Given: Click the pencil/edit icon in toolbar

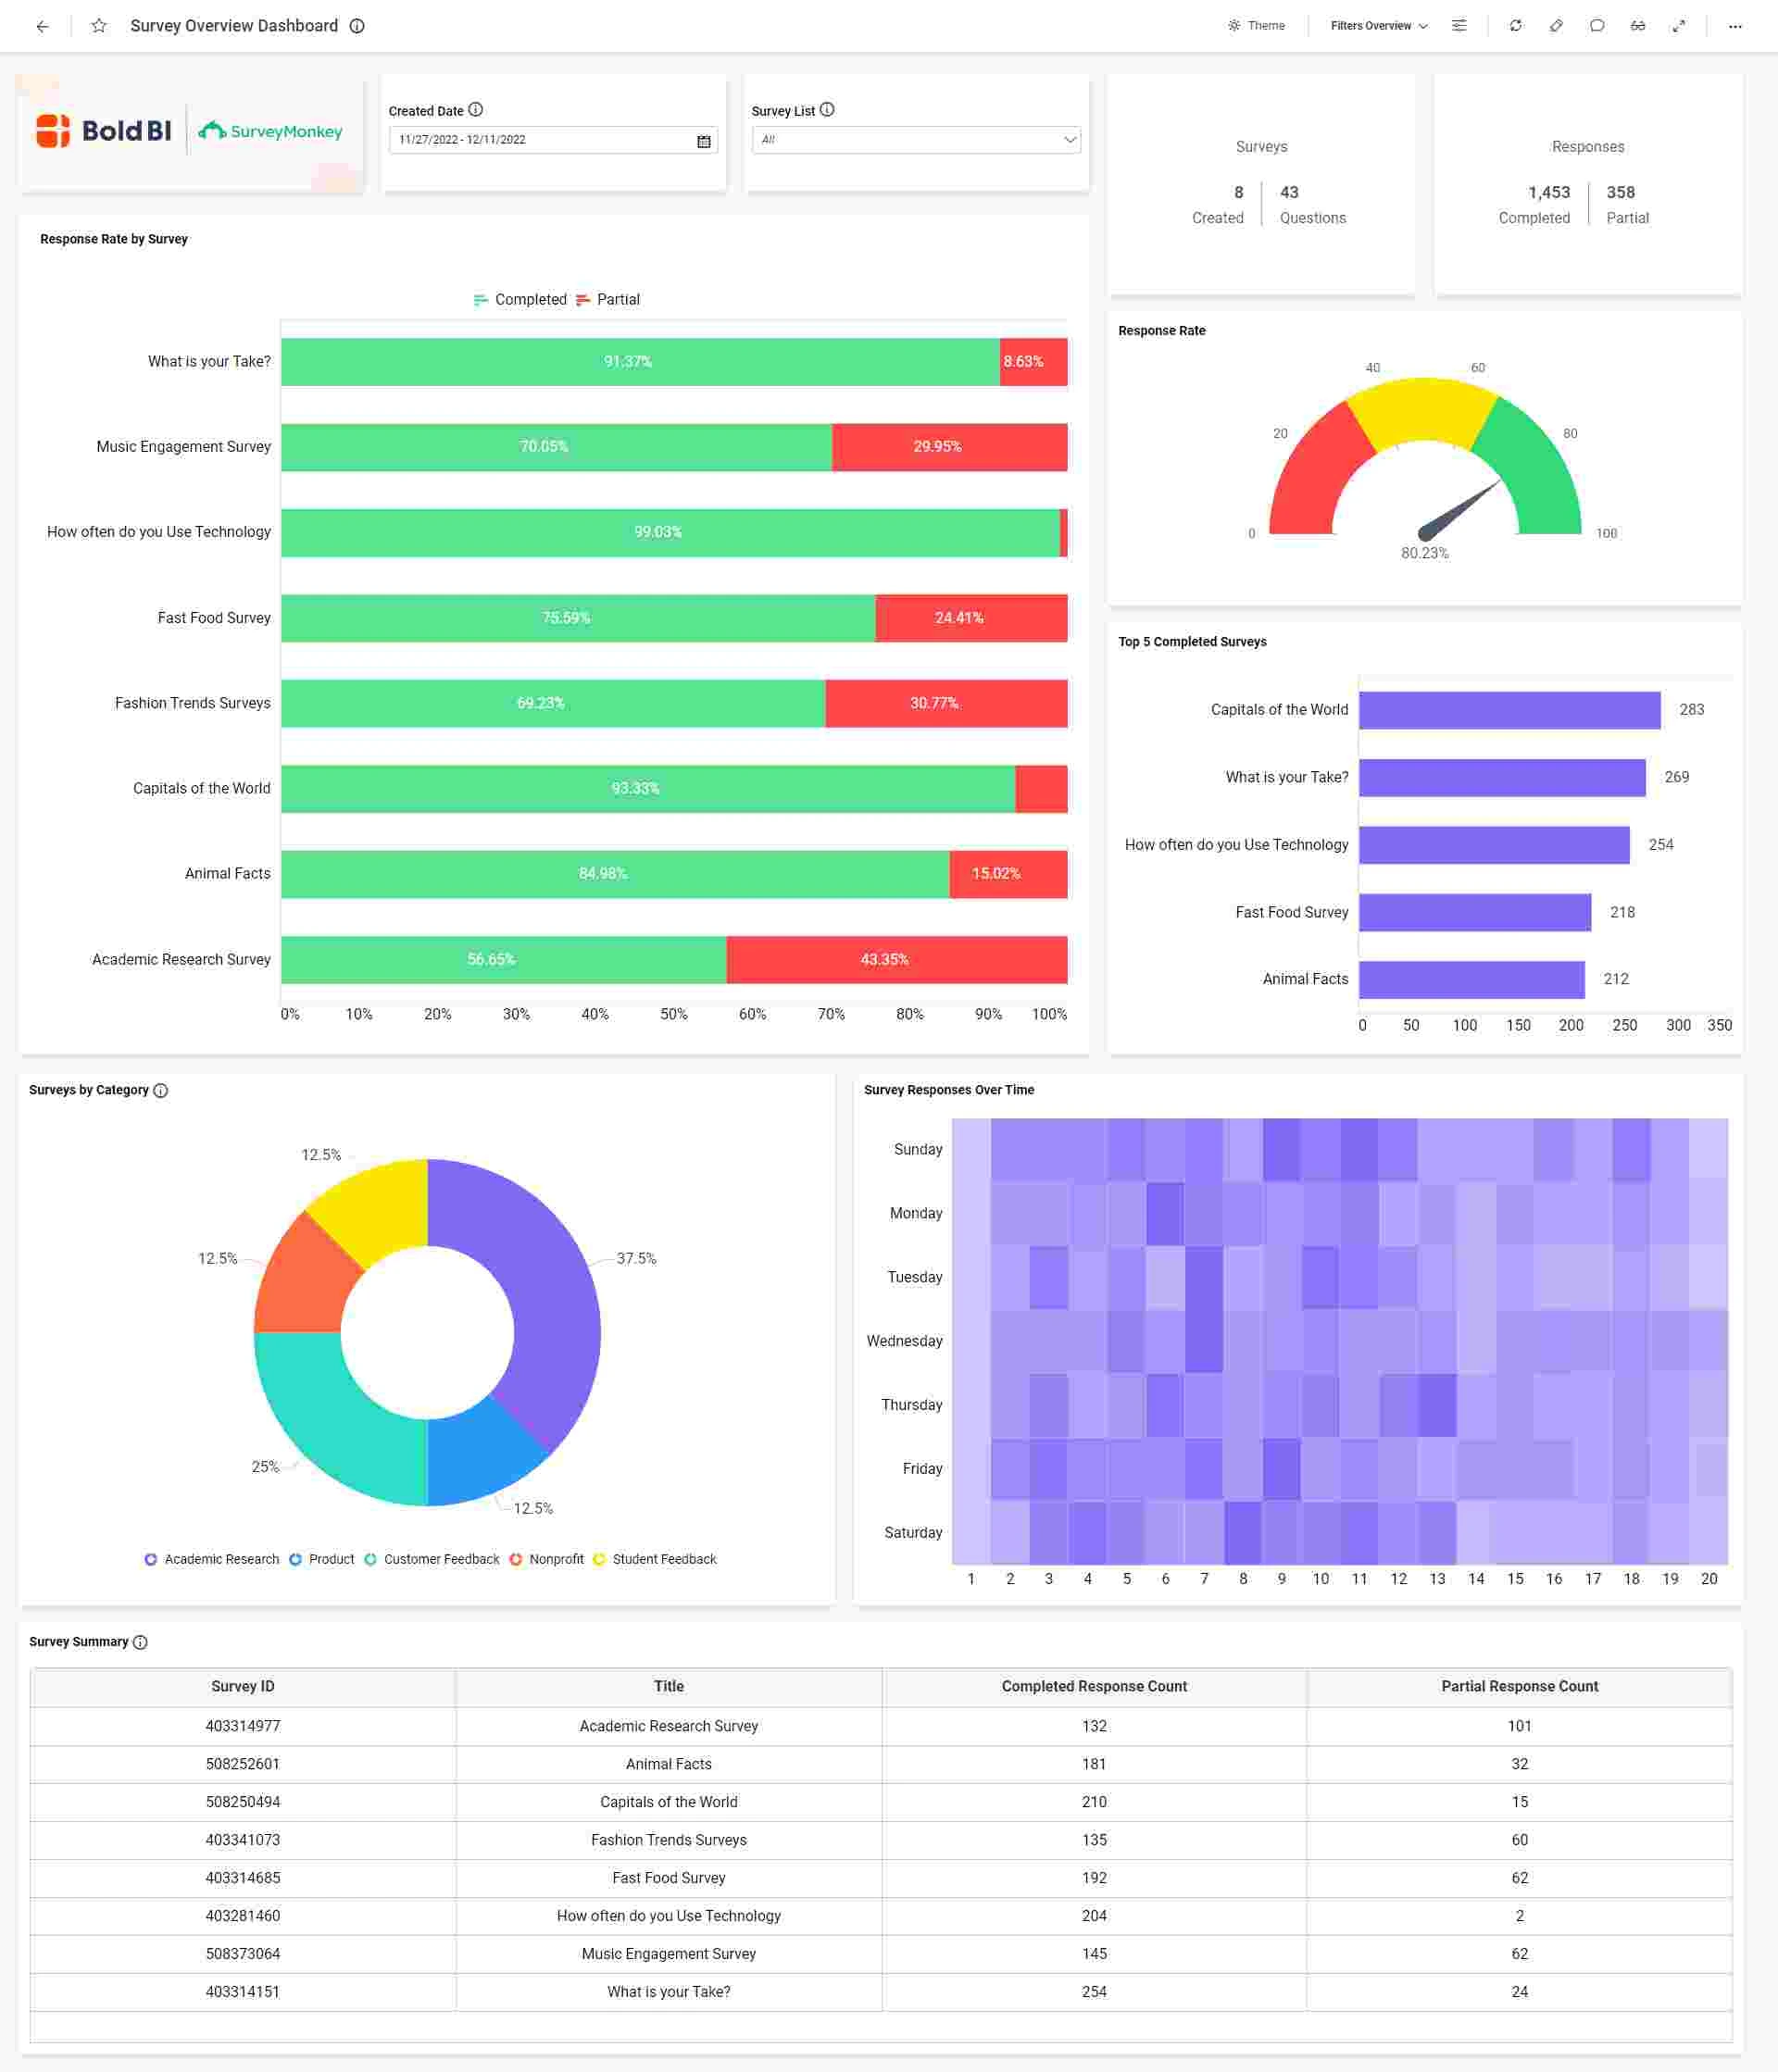Looking at the screenshot, I should [1552, 25].
